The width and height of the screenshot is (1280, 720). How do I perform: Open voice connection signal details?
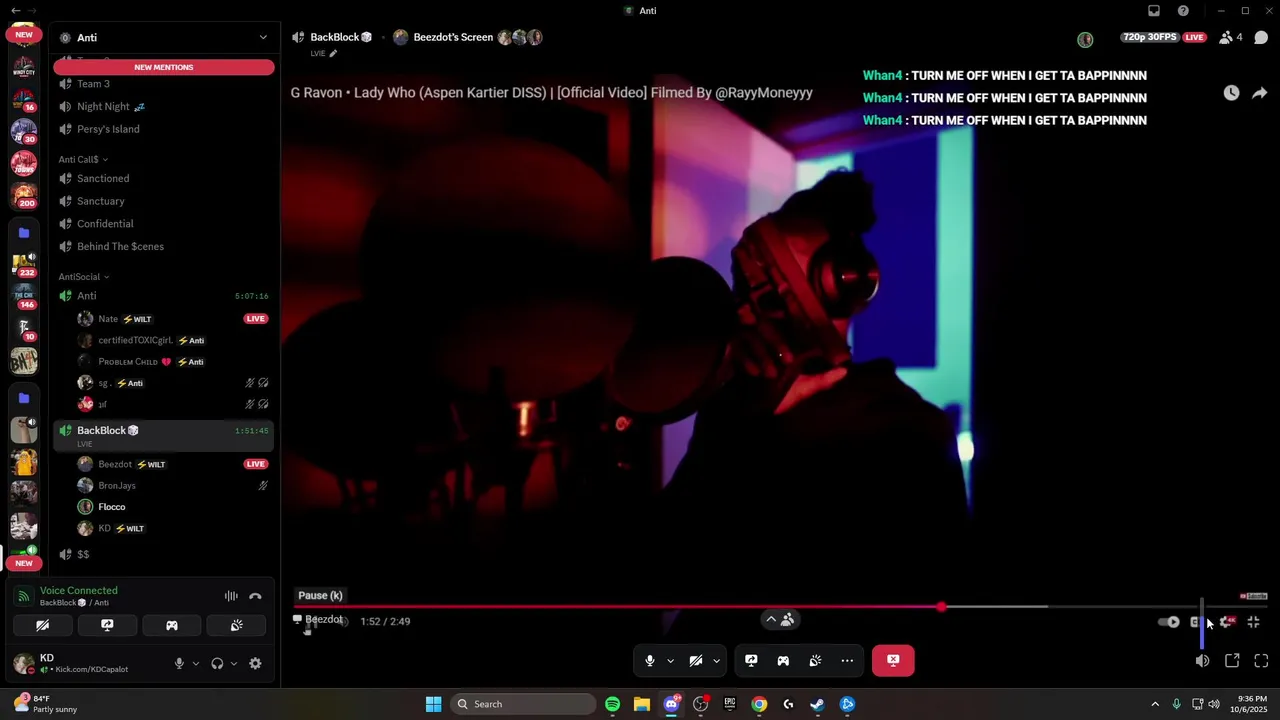pos(23,596)
